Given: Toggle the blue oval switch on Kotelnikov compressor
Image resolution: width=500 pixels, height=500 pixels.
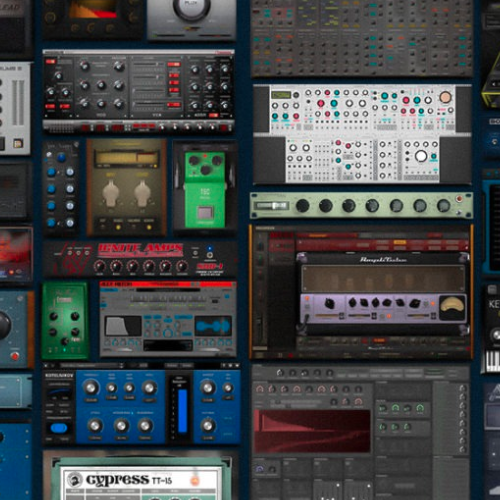Looking at the screenshot, I should pyautogui.click(x=58, y=428).
